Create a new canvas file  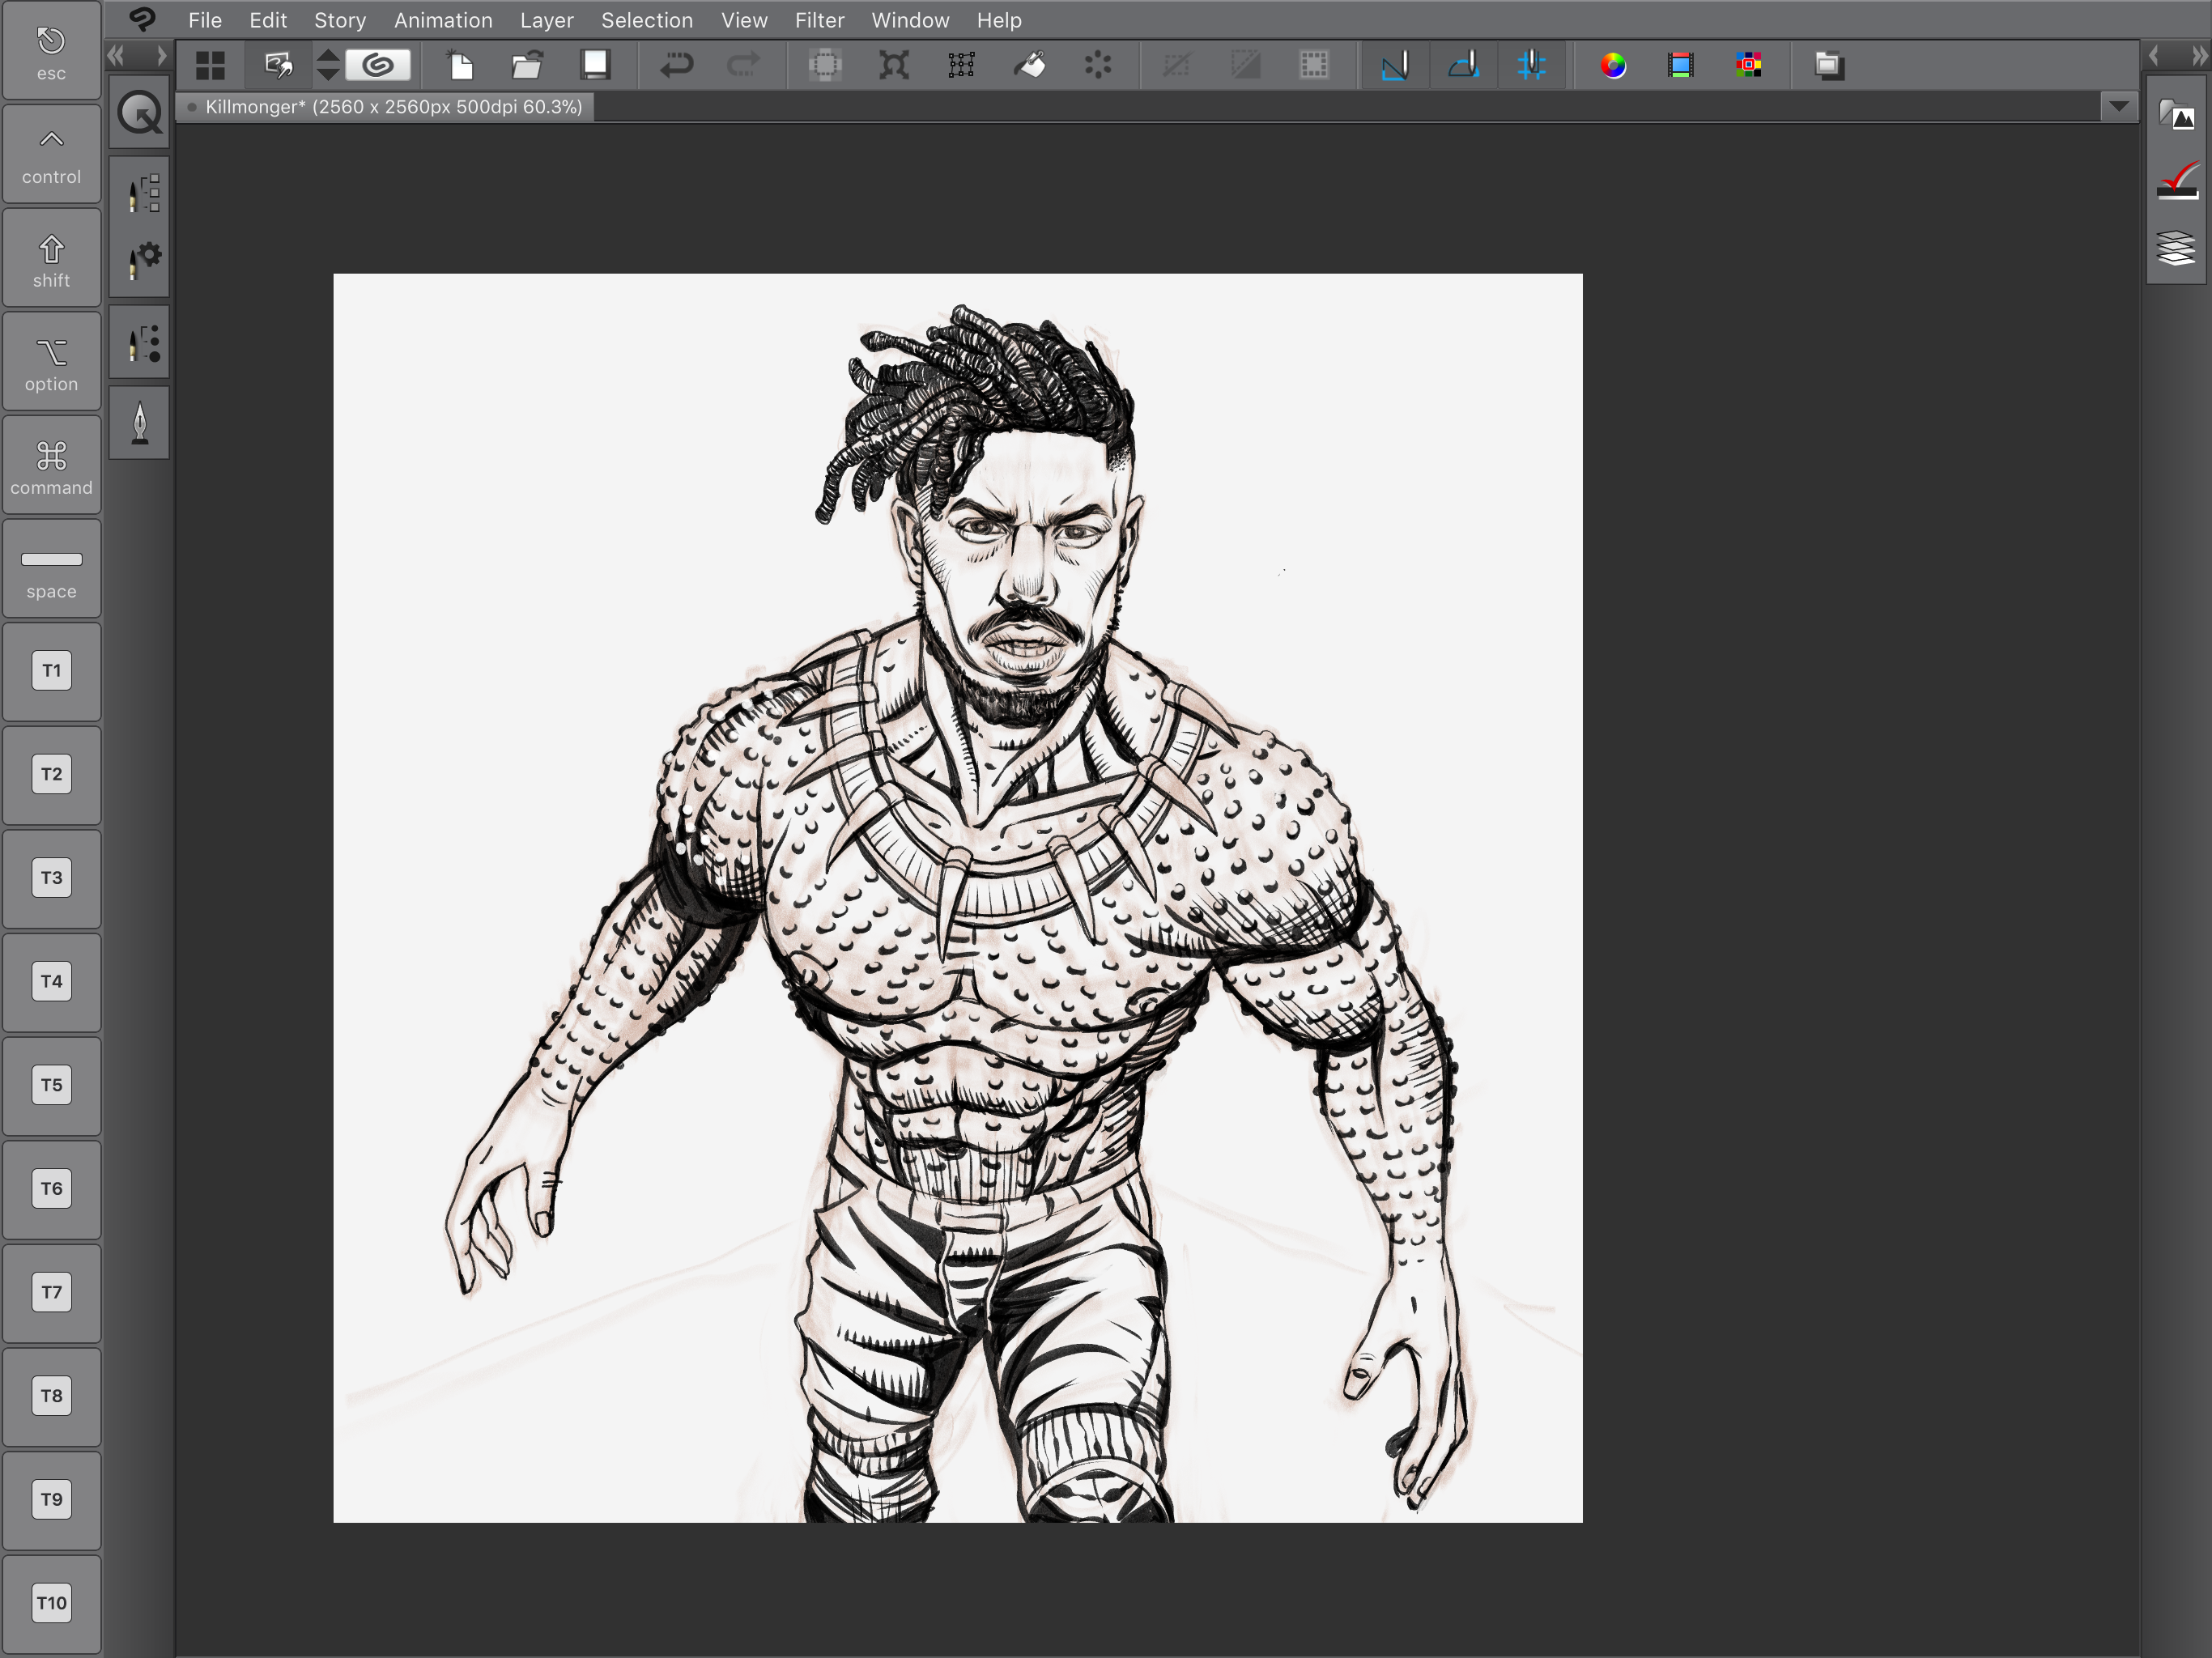pyautogui.click(x=460, y=66)
